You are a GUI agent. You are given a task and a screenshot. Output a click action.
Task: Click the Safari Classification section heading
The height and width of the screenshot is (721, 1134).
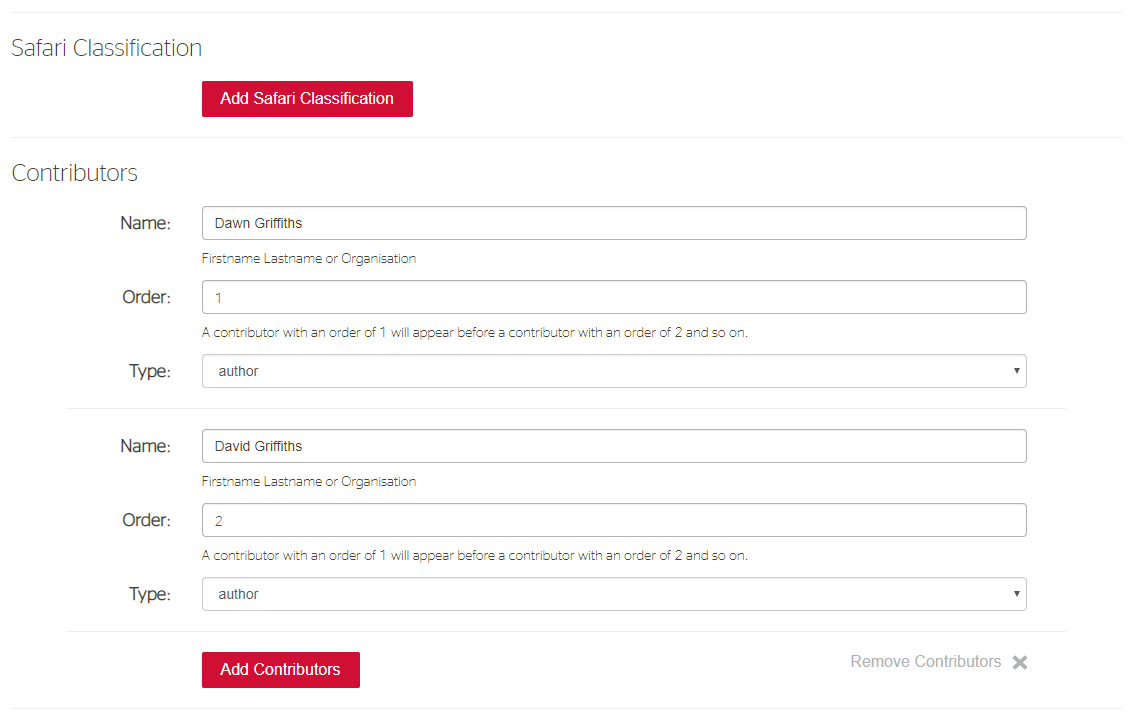[x=106, y=48]
